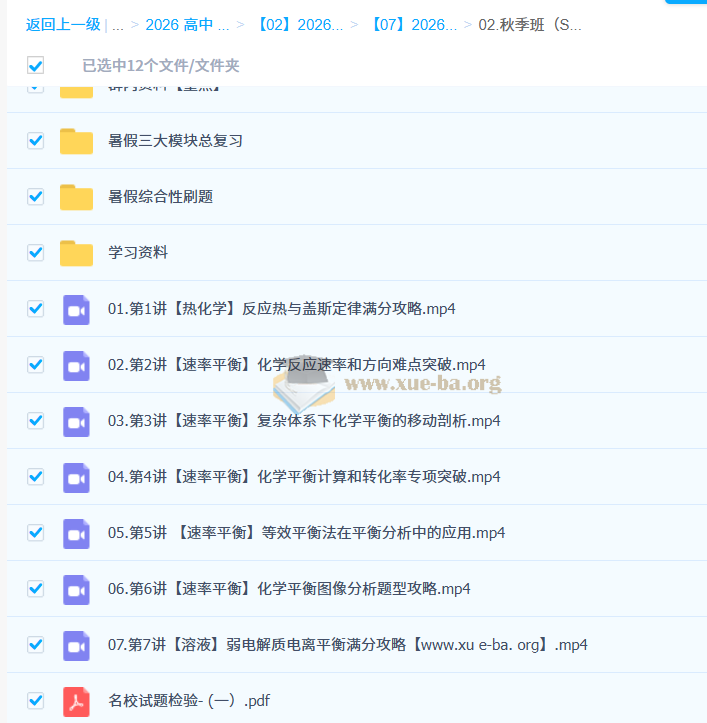Open the 2026 高中 breadcrumb folder
The height and width of the screenshot is (723, 707).
tap(187, 25)
